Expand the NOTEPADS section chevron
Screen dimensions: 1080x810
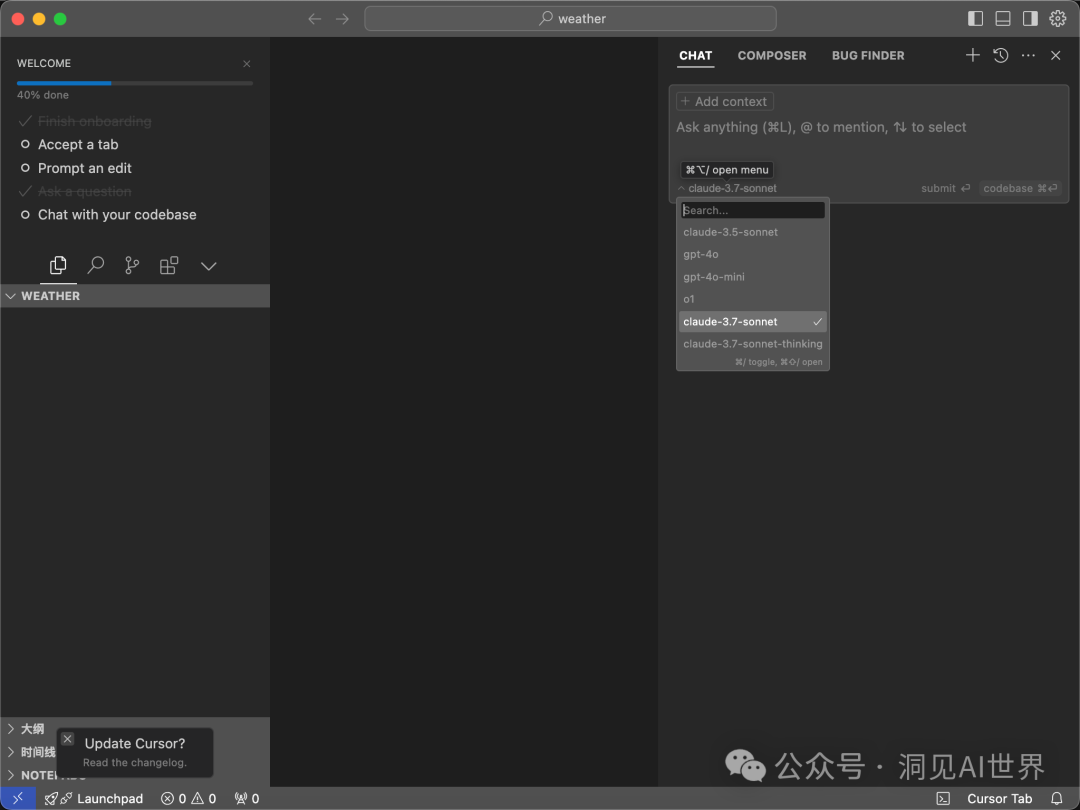[x=11, y=776]
